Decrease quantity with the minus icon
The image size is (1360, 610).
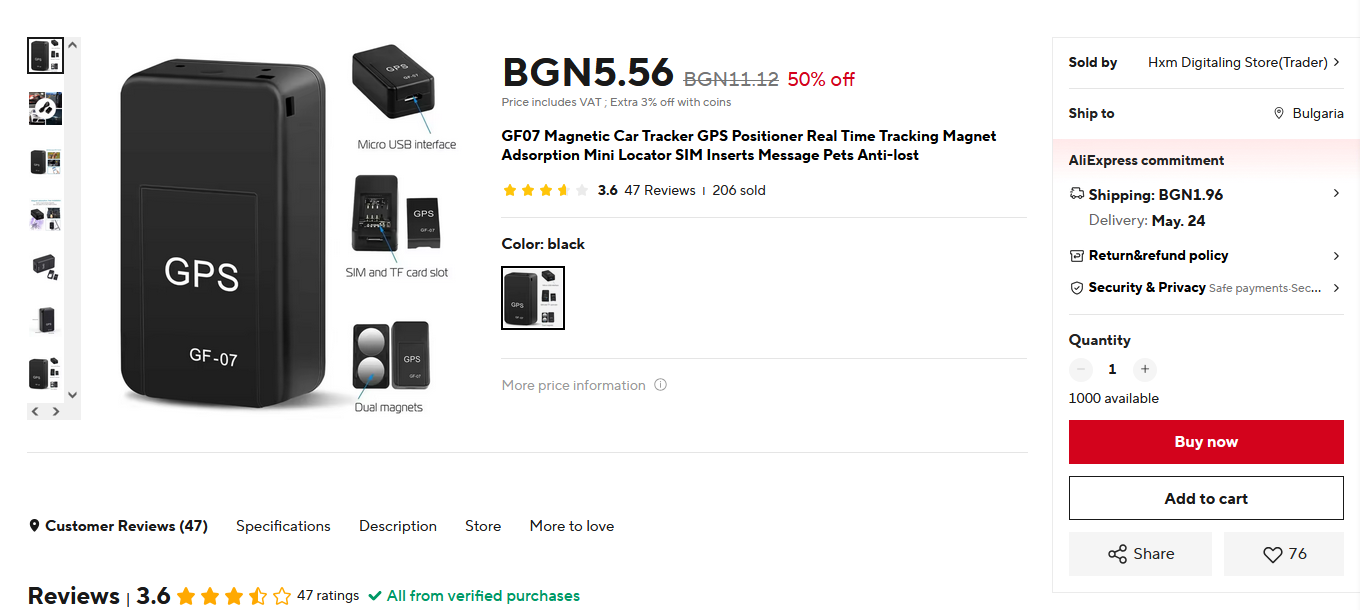click(x=1081, y=369)
